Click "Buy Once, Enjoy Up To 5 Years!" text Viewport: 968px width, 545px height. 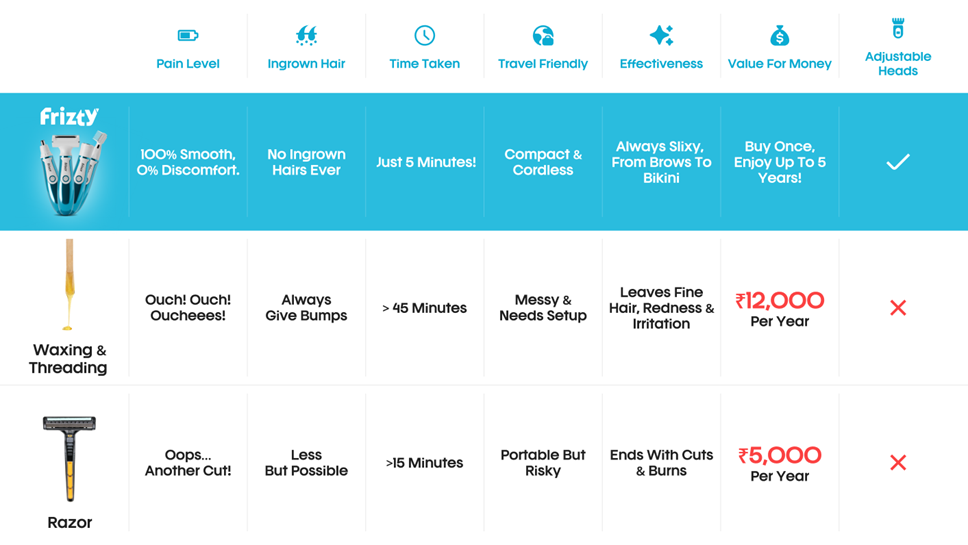coord(780,162)
